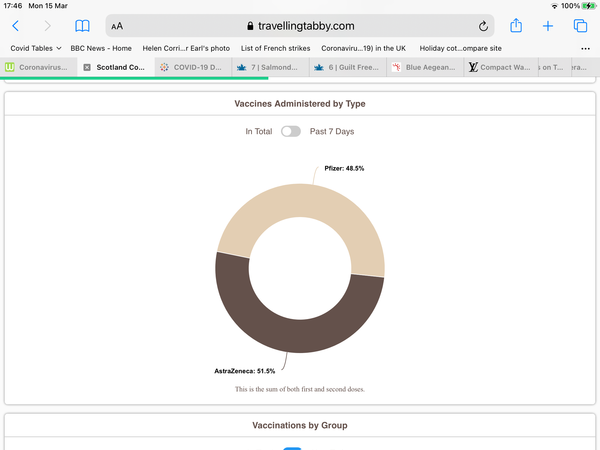Tap the forward navigation arrow
Image resolution: width=600 pixels, height=450 pixels.
click(47, 26)
